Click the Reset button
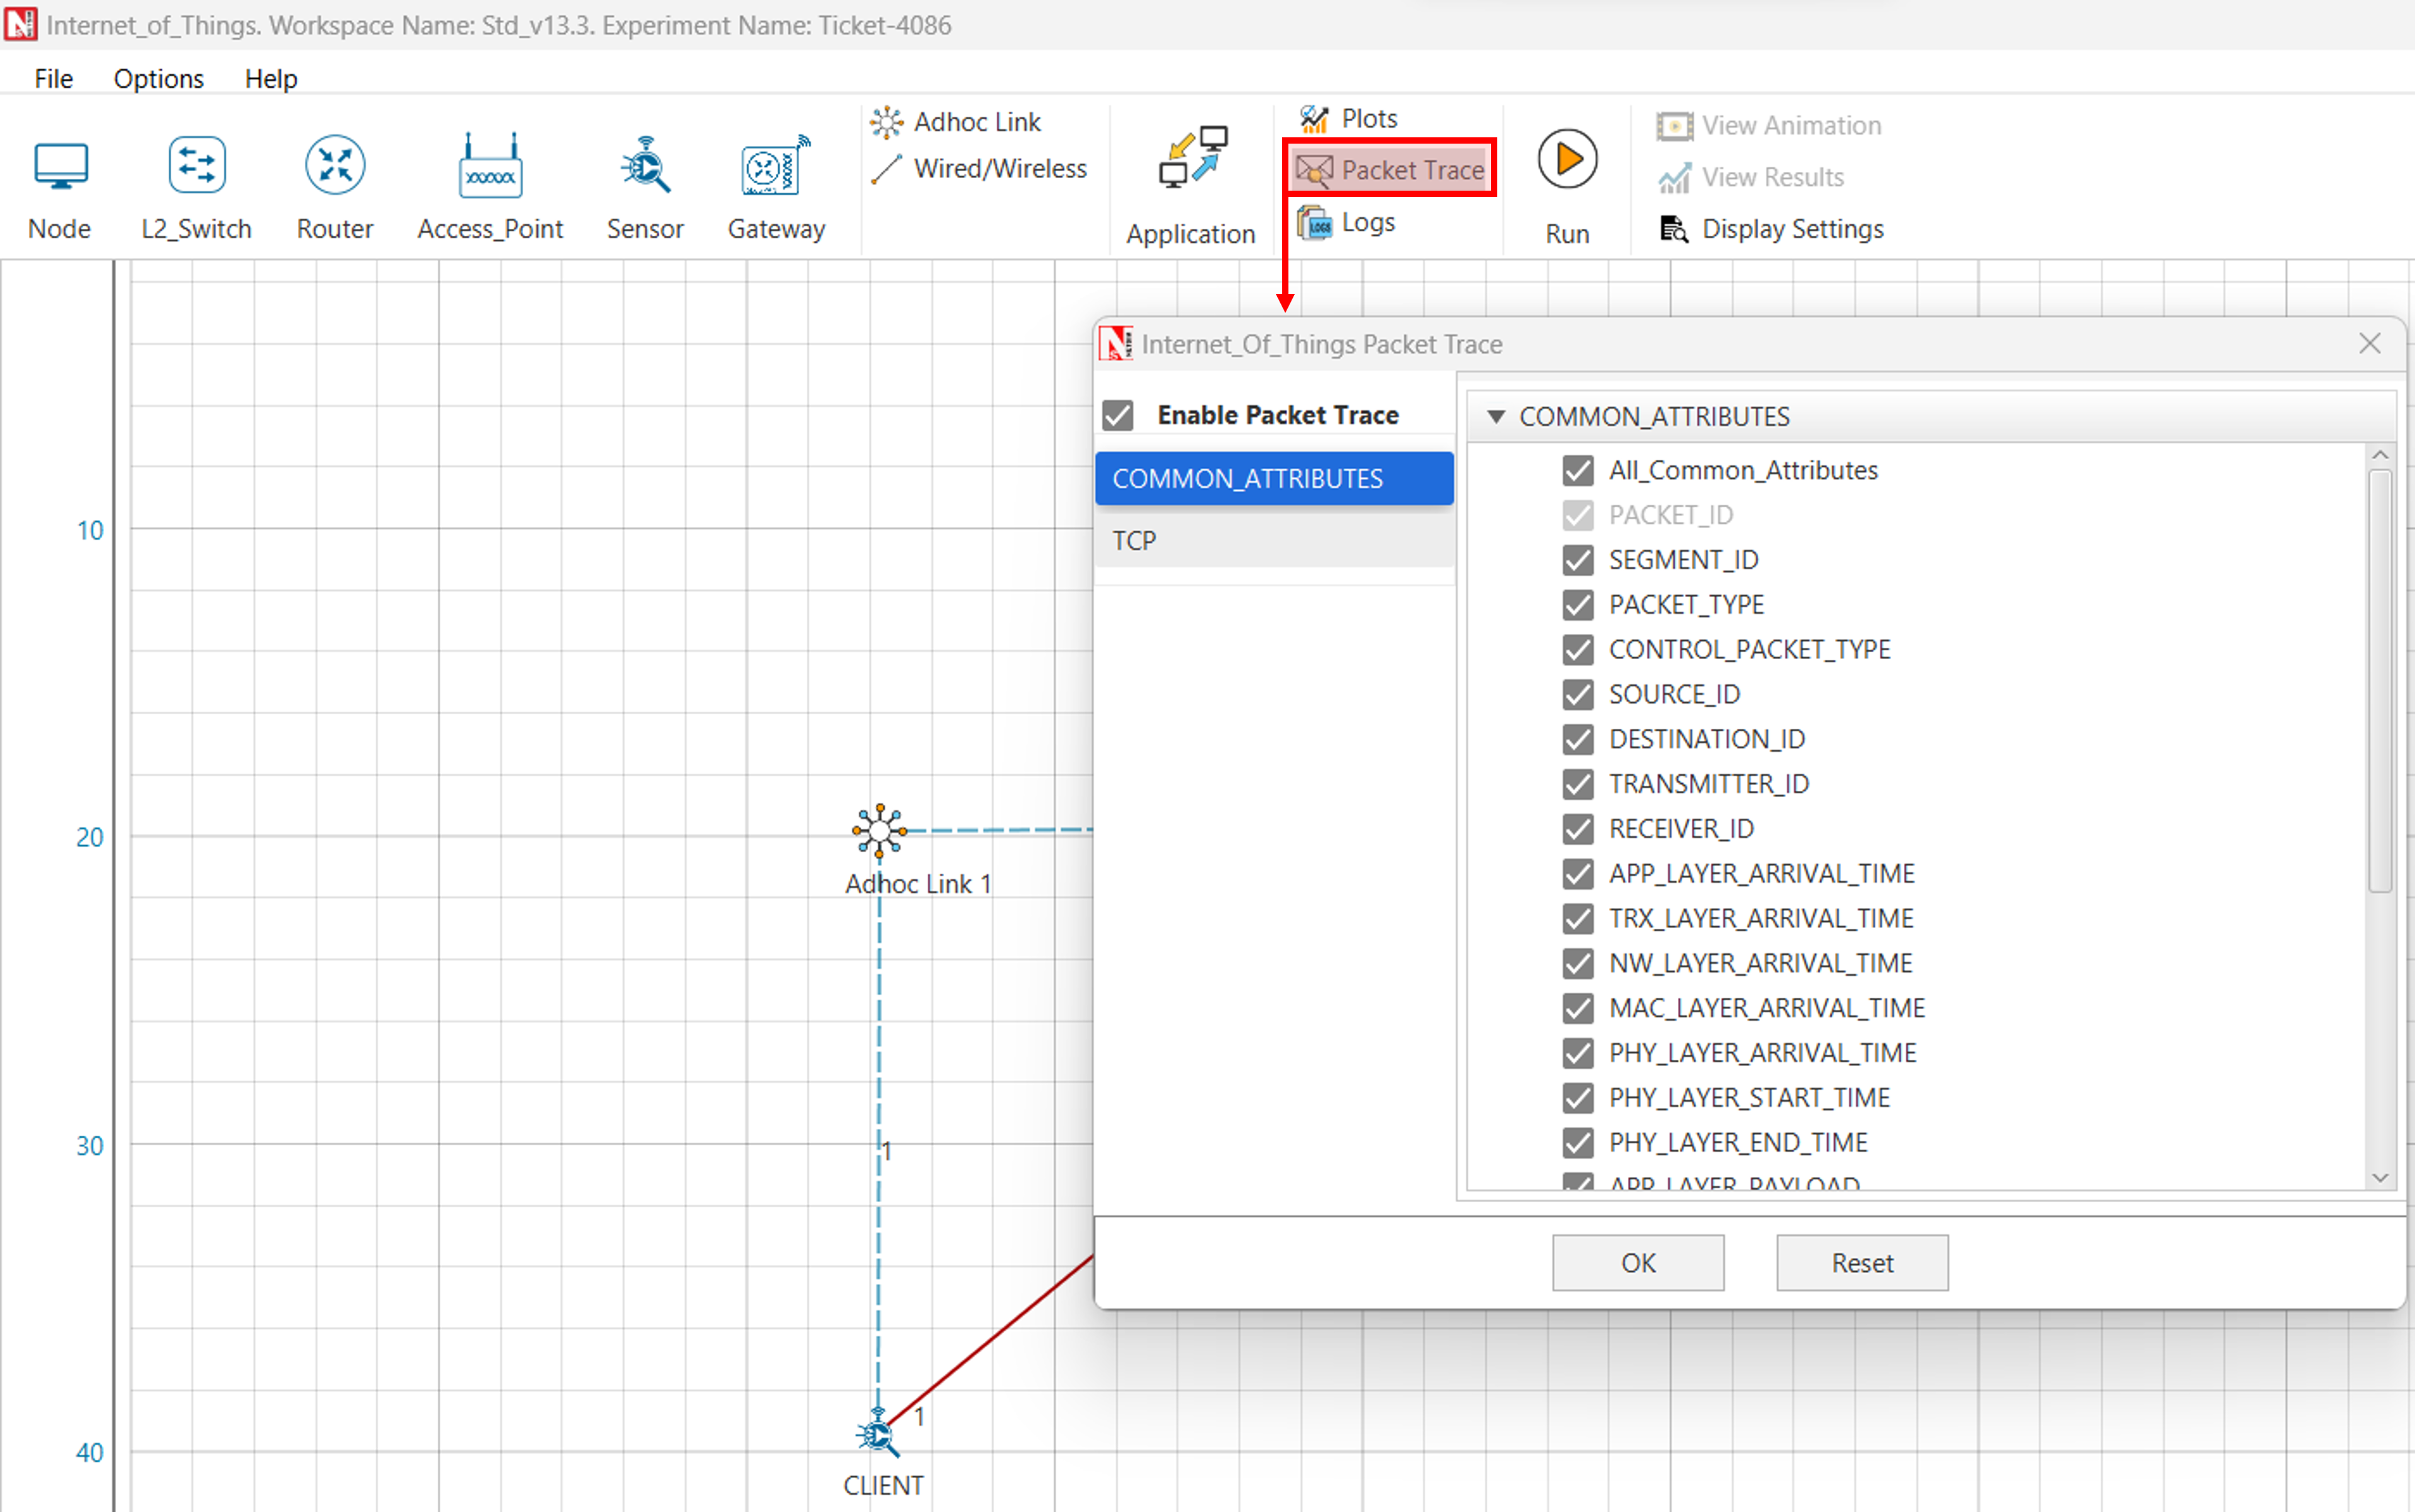Viewport: 2415px width, 1512px height. (x=1861, y=1263)
